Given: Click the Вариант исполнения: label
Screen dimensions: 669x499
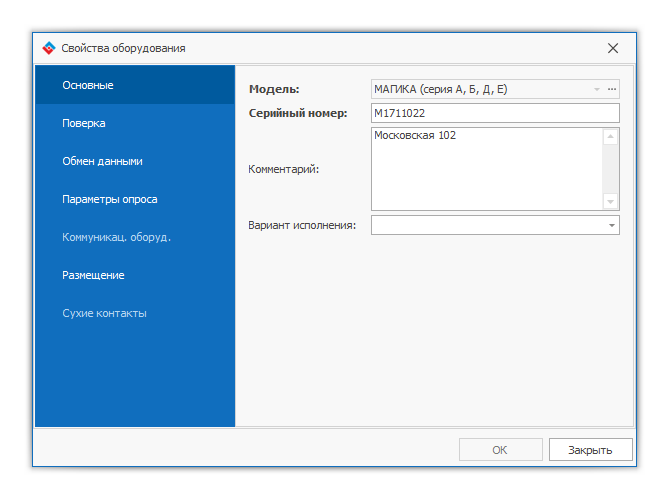Looking at the screenshot, I should [302, 225].
